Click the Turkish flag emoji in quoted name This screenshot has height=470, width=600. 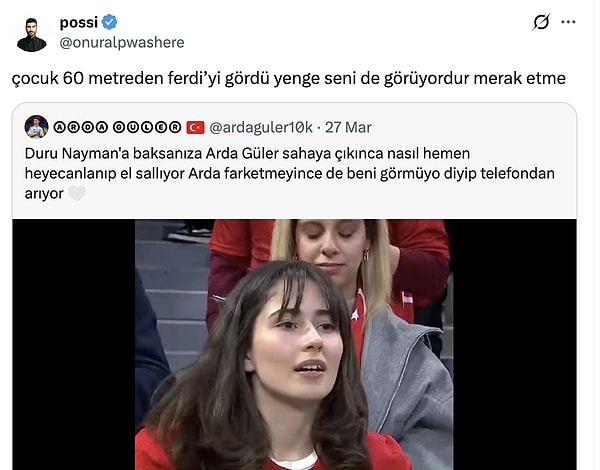pyautogui.click(x=195, y=127)
